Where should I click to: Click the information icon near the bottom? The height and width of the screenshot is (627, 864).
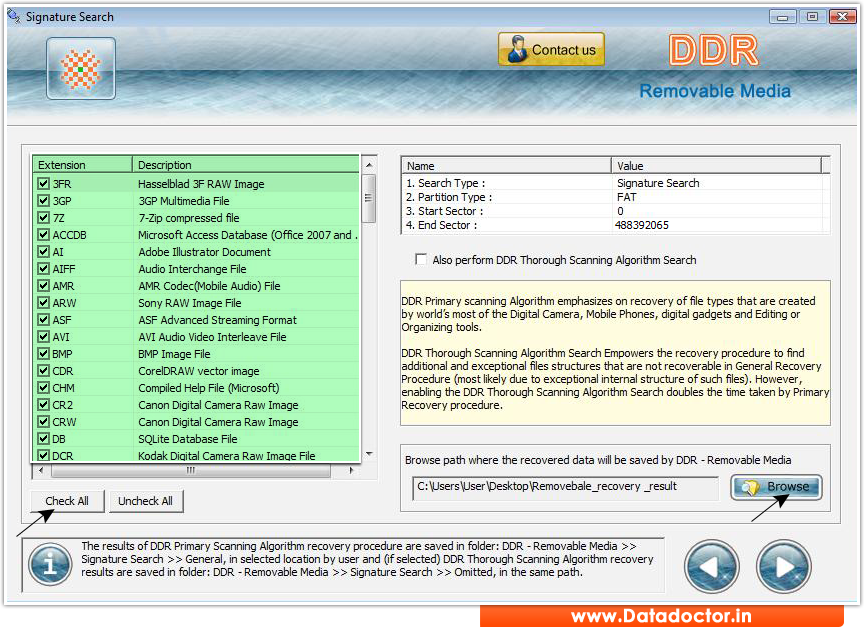49,565
